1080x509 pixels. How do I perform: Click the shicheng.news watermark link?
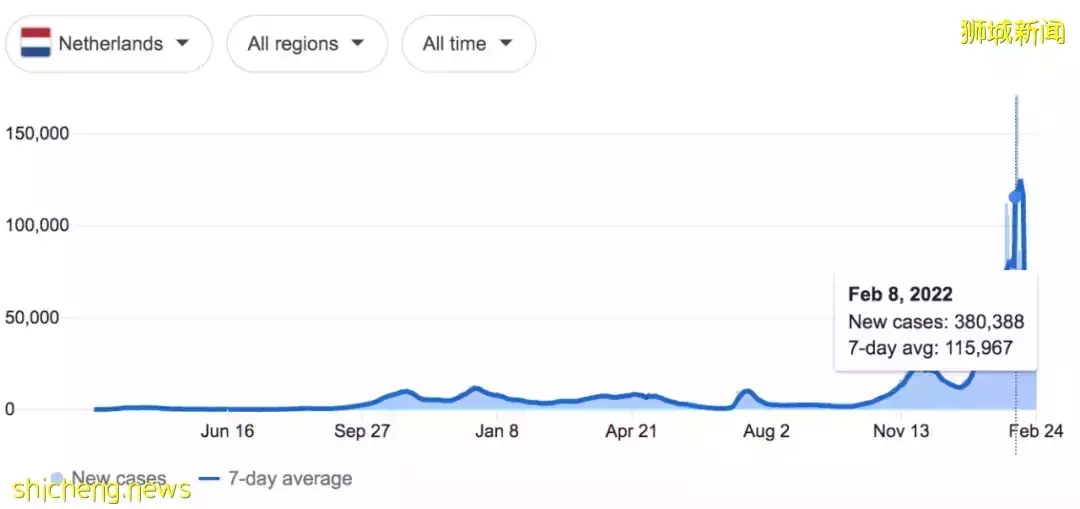(x=103, y=490)
